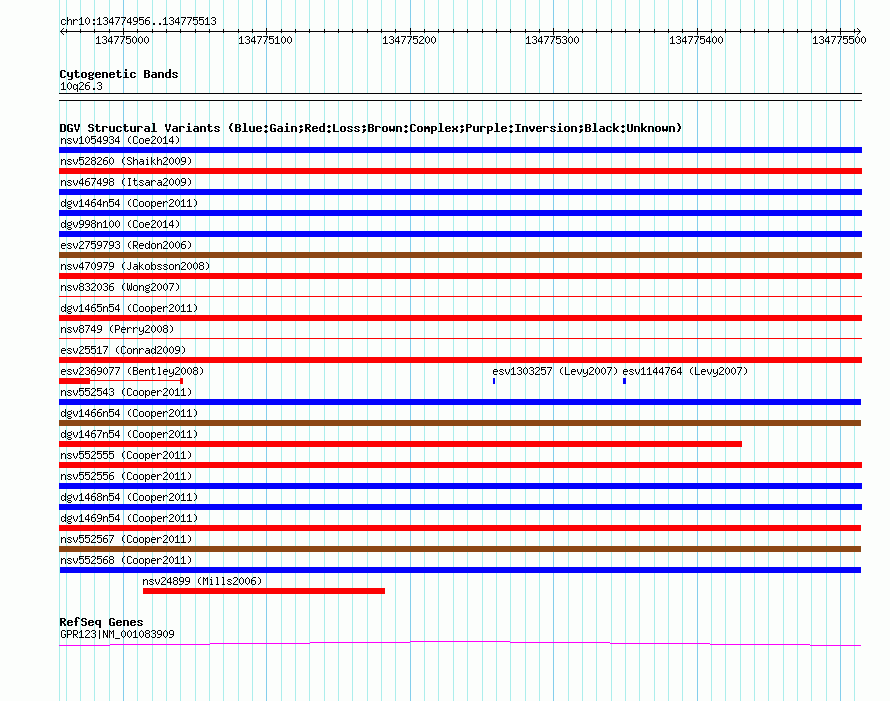Select the red bar under nsv528260 (Shaikh2009)
This screenshot has width=890, height=701.
(x=460, y=171)
